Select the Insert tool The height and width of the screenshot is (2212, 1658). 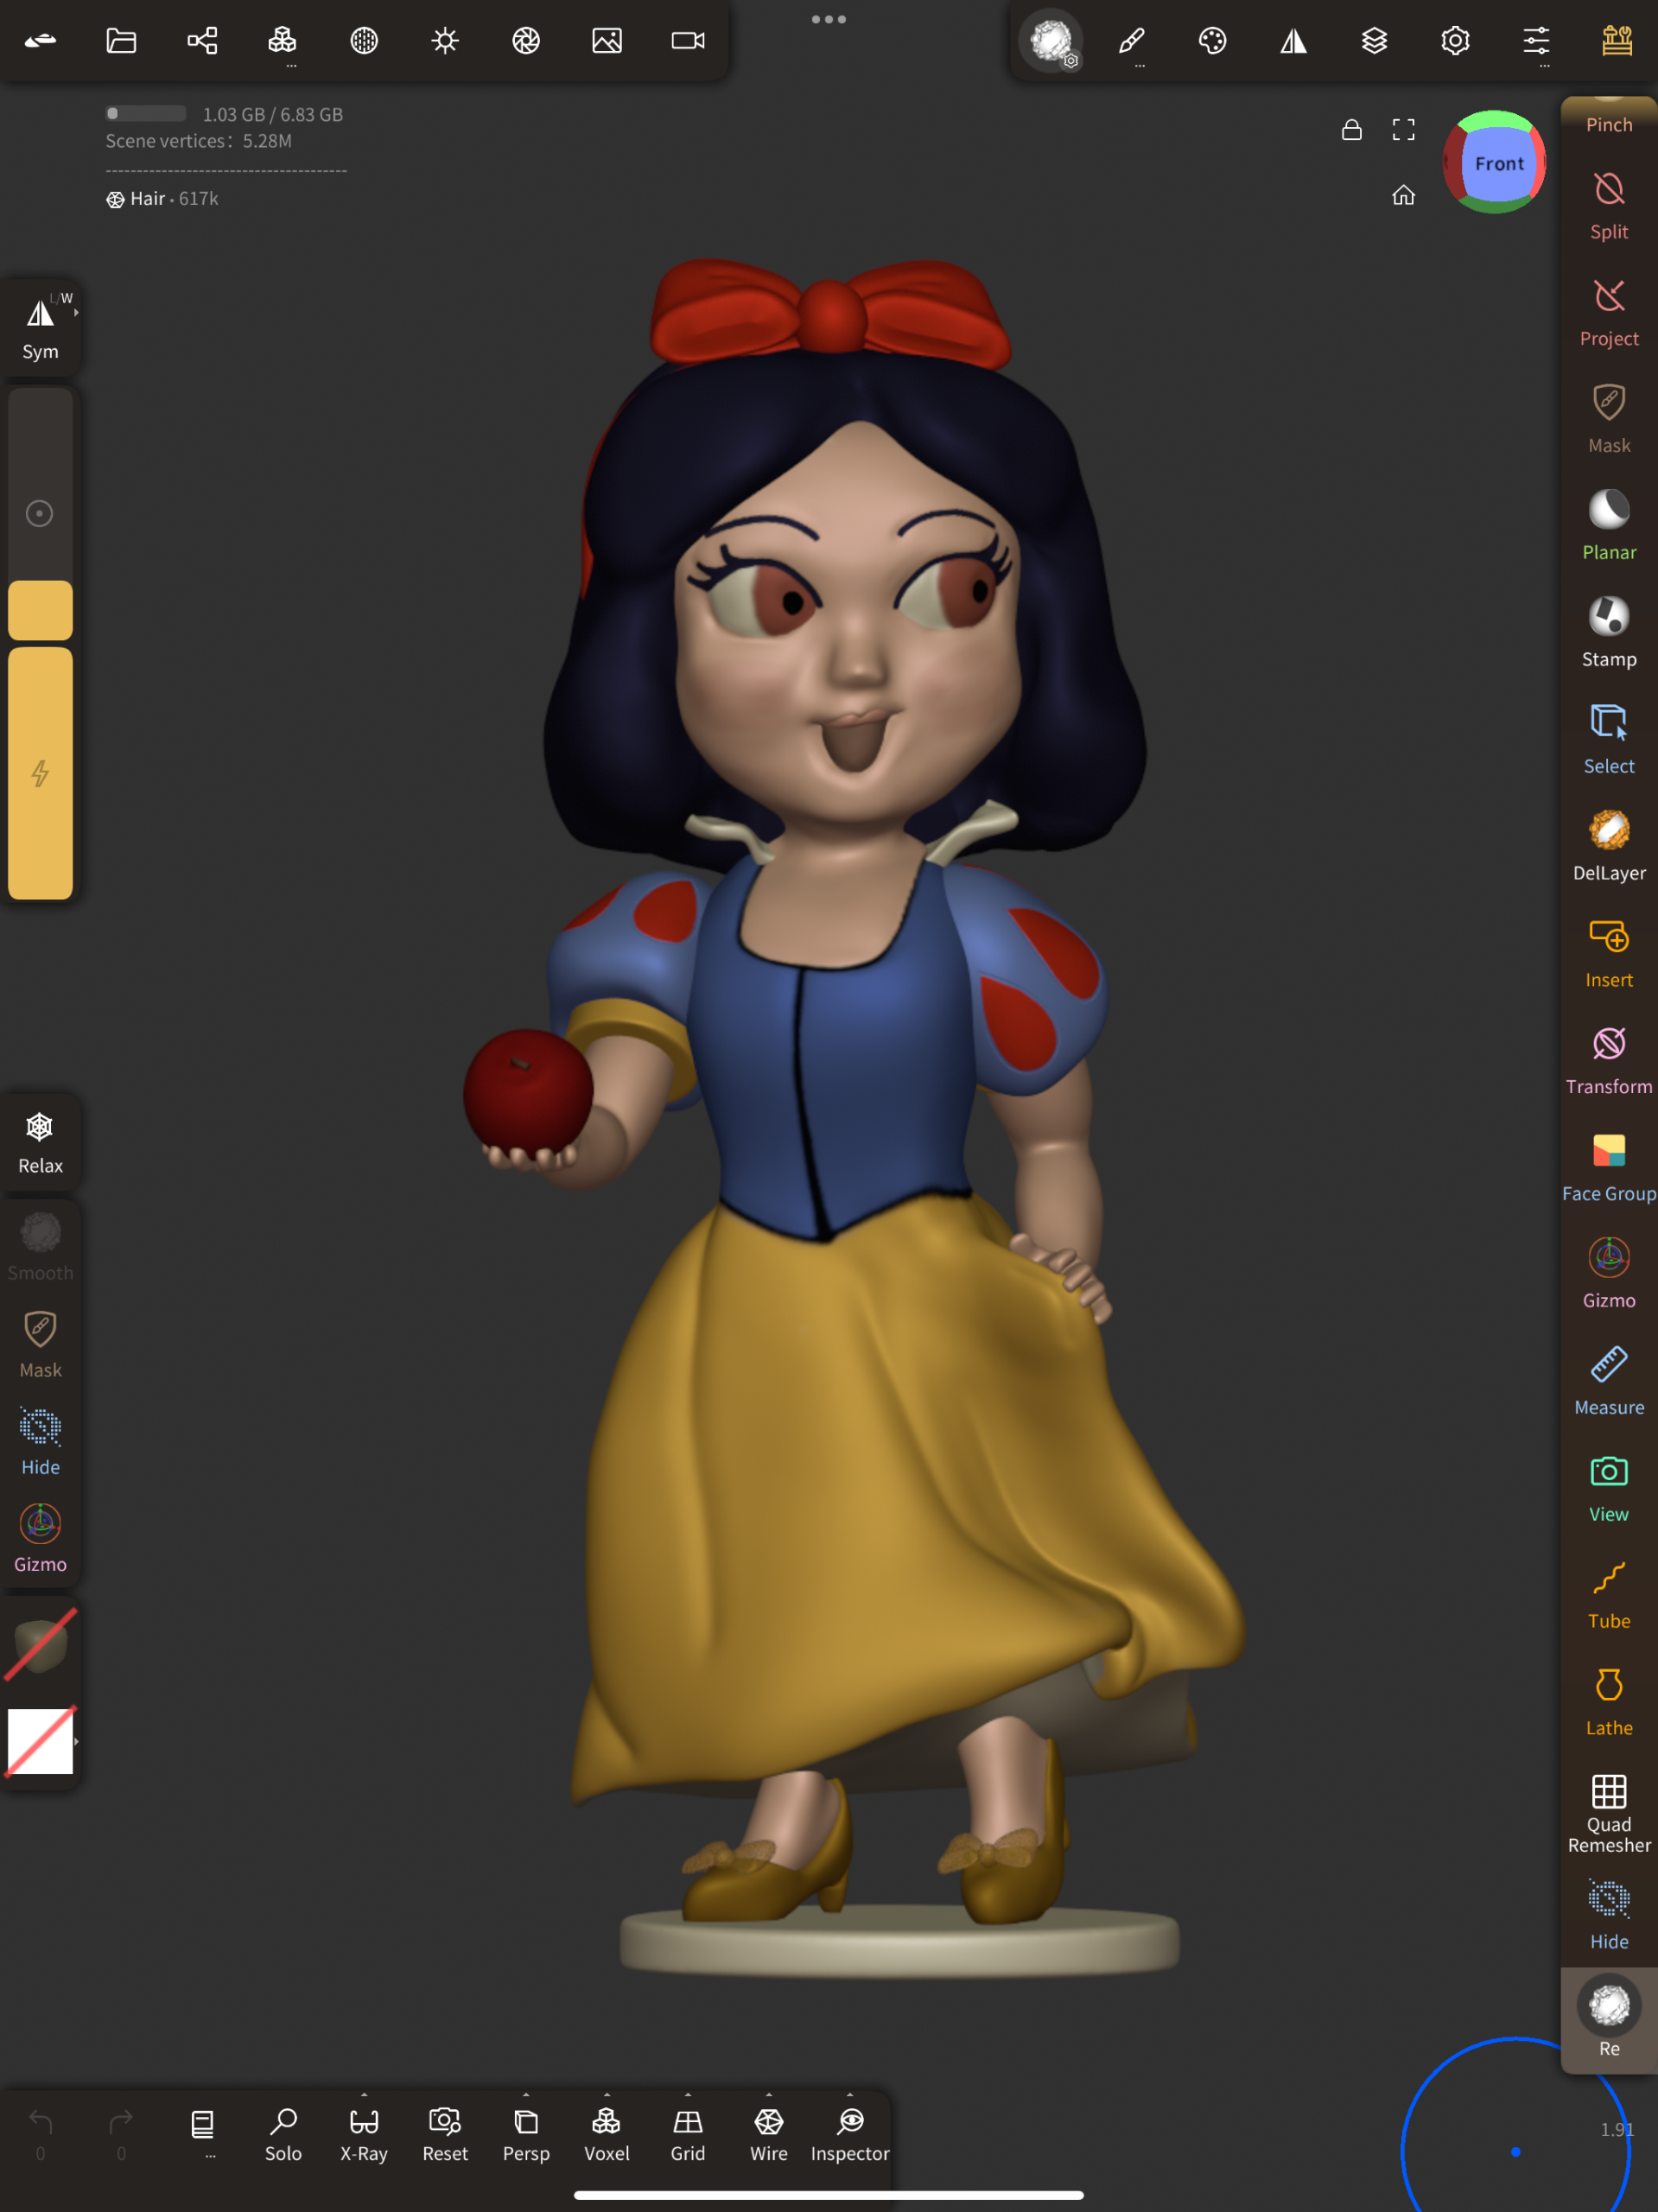pos(1609,953)
